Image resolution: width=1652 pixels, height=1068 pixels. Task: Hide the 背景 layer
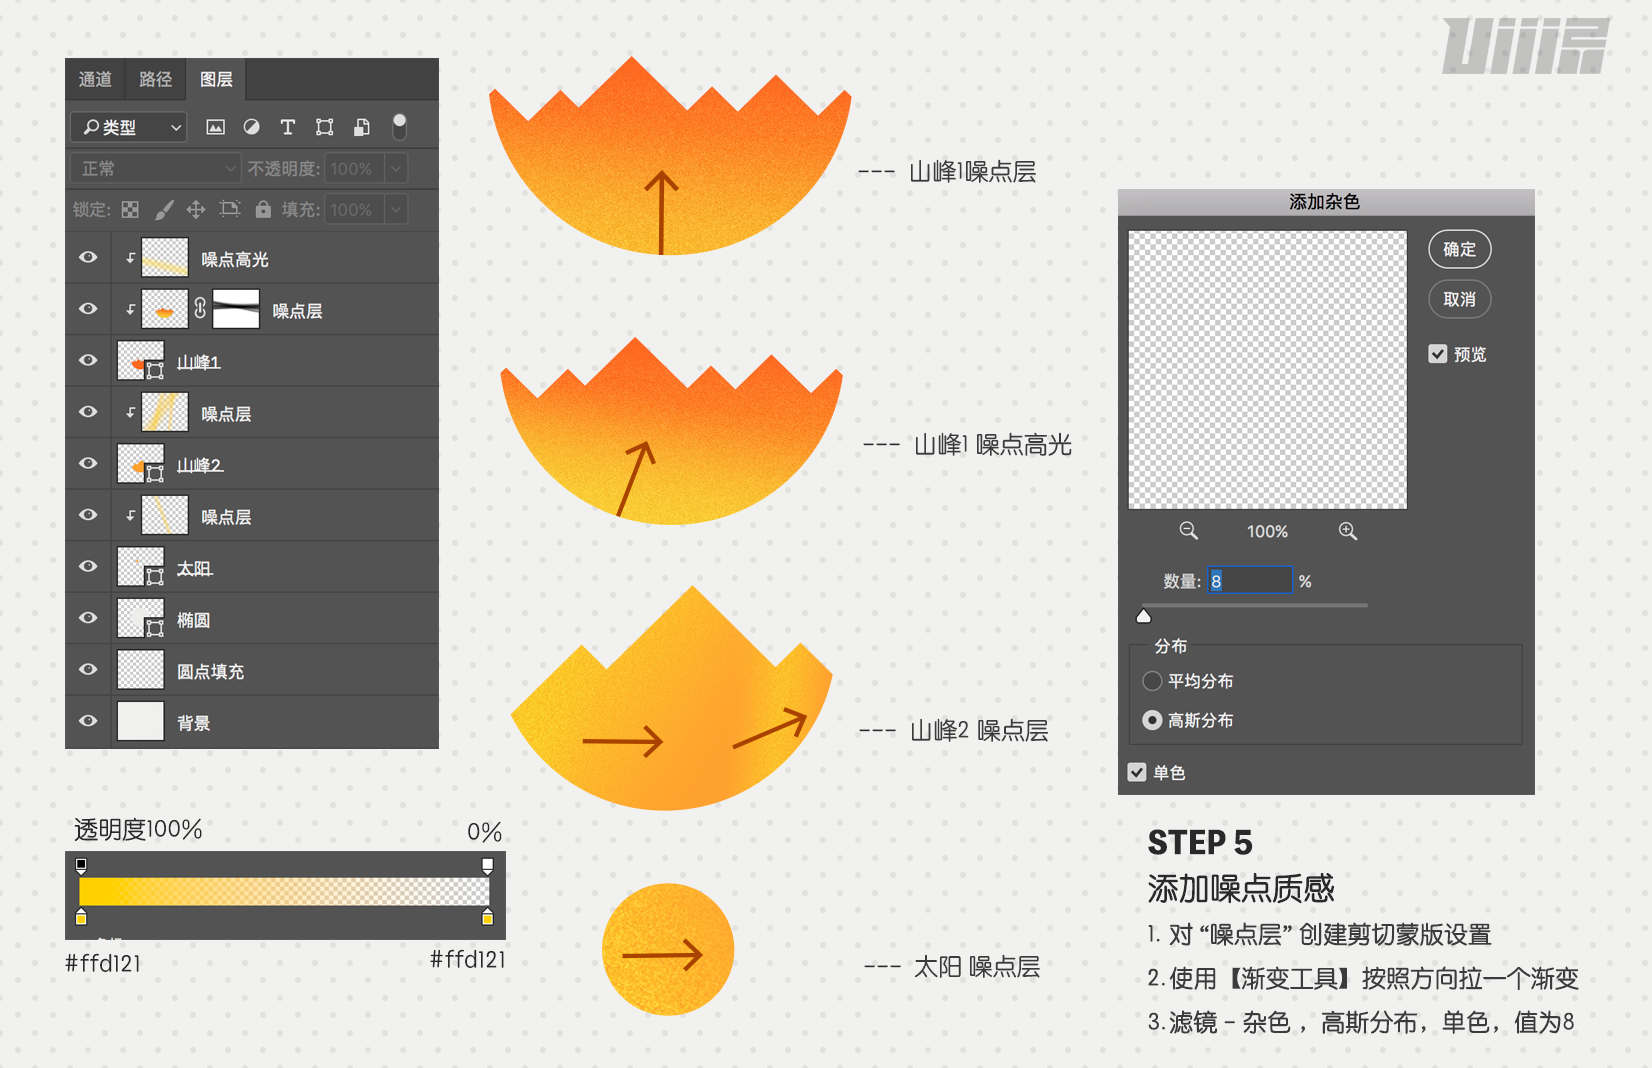(x=88, y=721)
